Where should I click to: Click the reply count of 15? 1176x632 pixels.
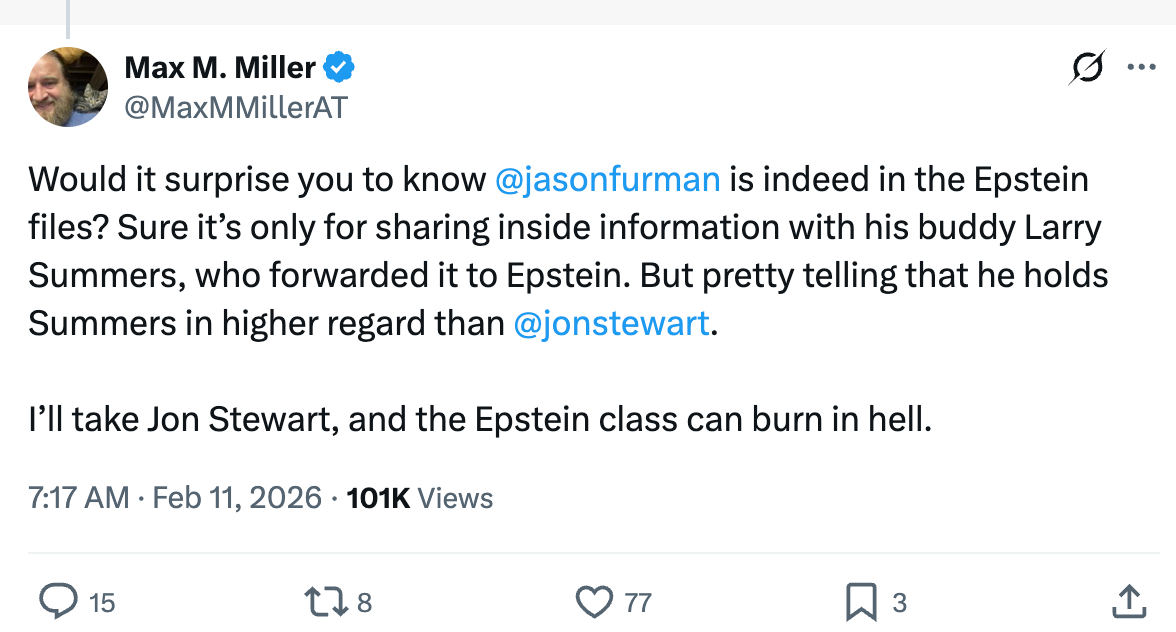[x=102, y=602]
